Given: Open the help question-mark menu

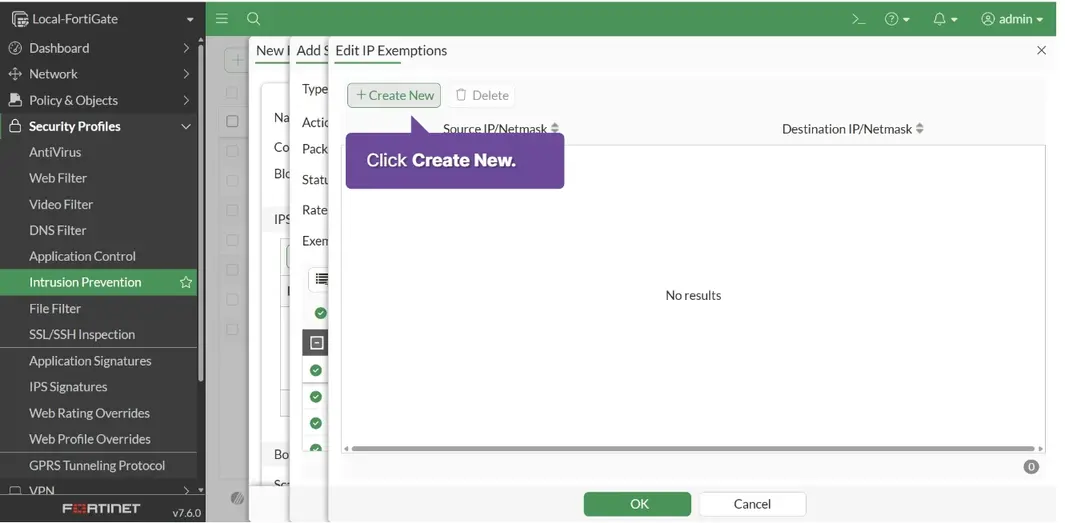Looking at the screenshot, I should [897, 19].
